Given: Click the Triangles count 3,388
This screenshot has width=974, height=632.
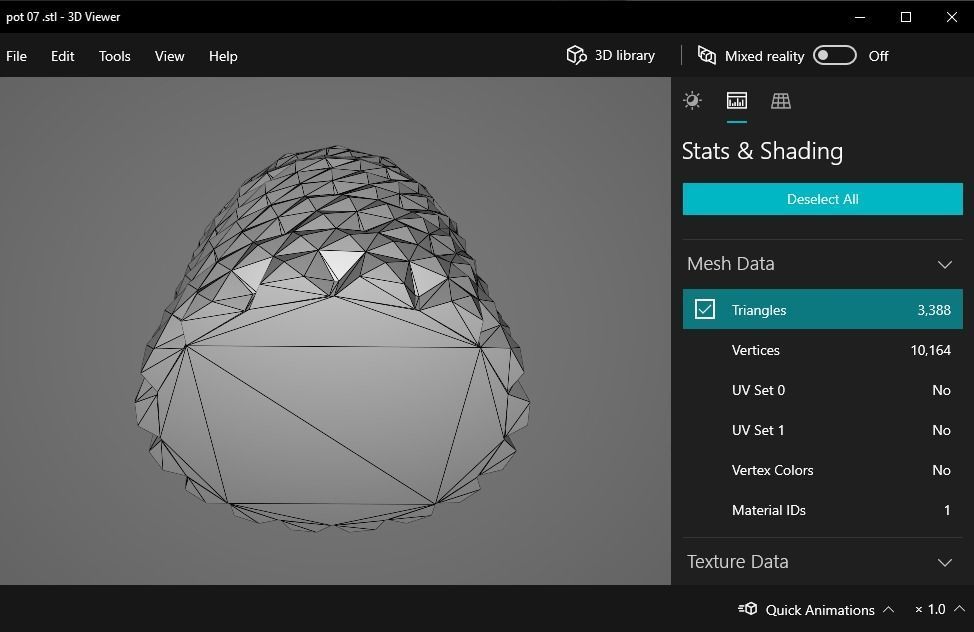Looking at the screenshot, I should [x=934, y=310].
